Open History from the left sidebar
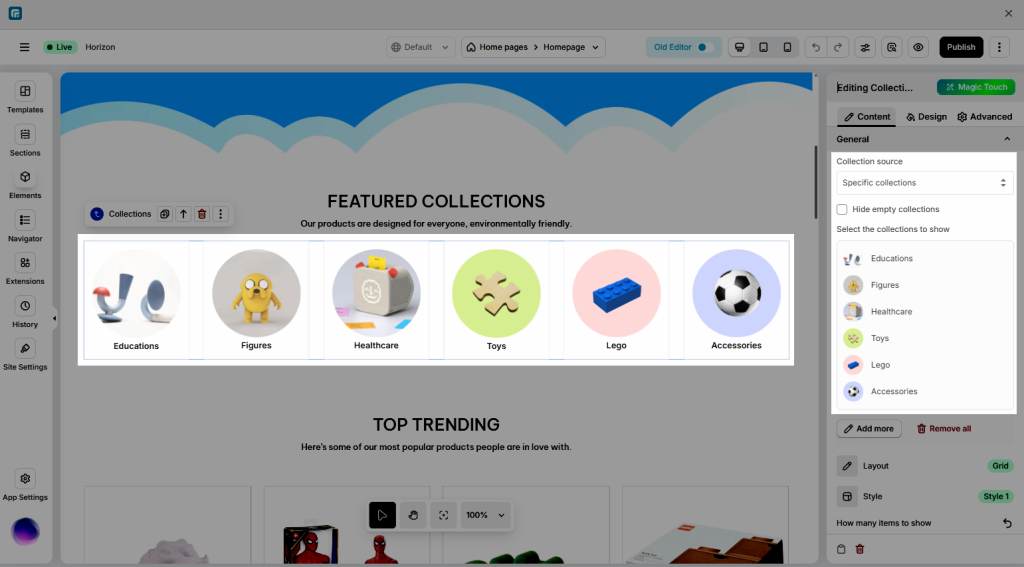Viewport: 1024px width, 567px height. coord(25,312)
